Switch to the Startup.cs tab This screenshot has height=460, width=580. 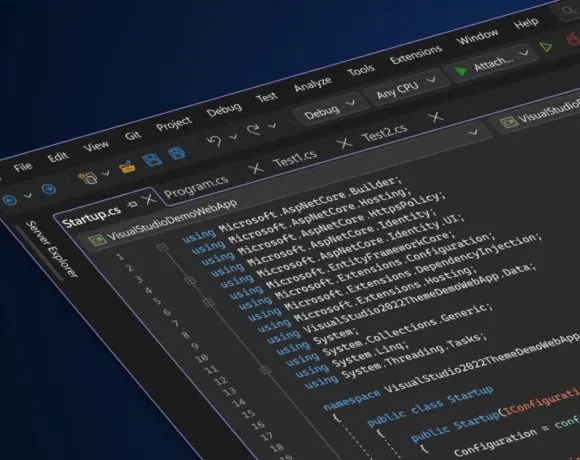92,216
